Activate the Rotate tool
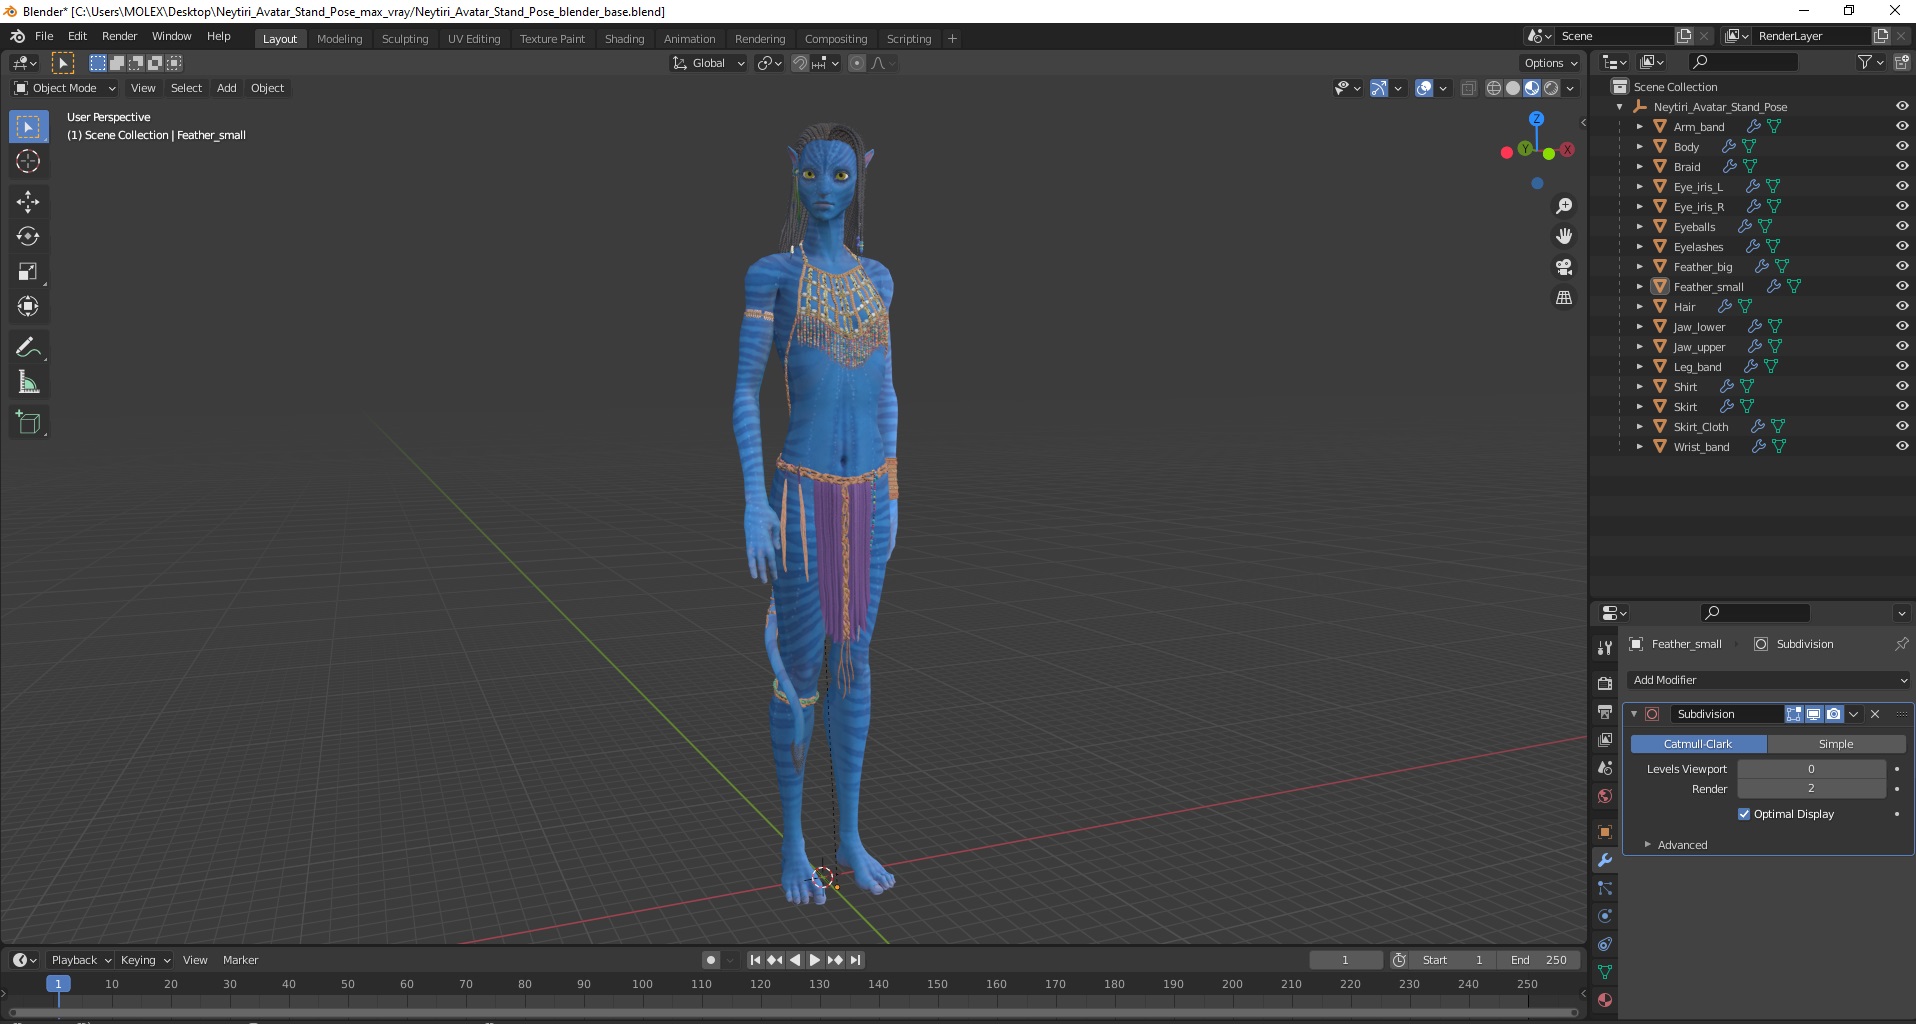 pos(28,237)
